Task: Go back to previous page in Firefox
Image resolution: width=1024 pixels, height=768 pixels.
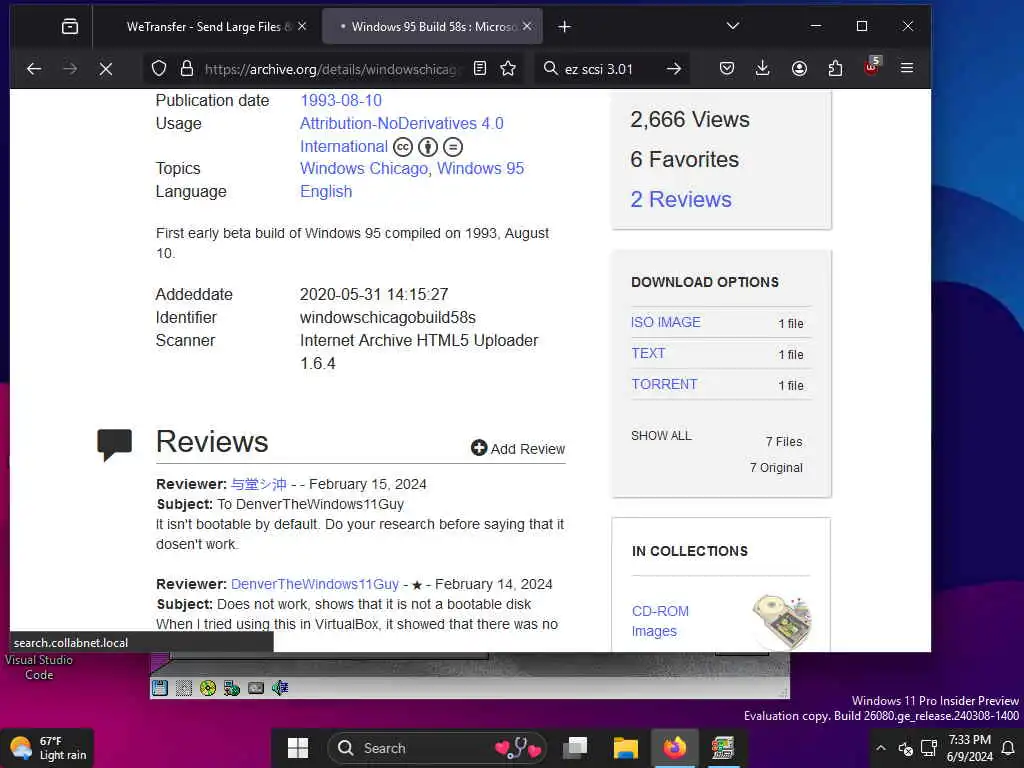Action: [x=34, y=69]
